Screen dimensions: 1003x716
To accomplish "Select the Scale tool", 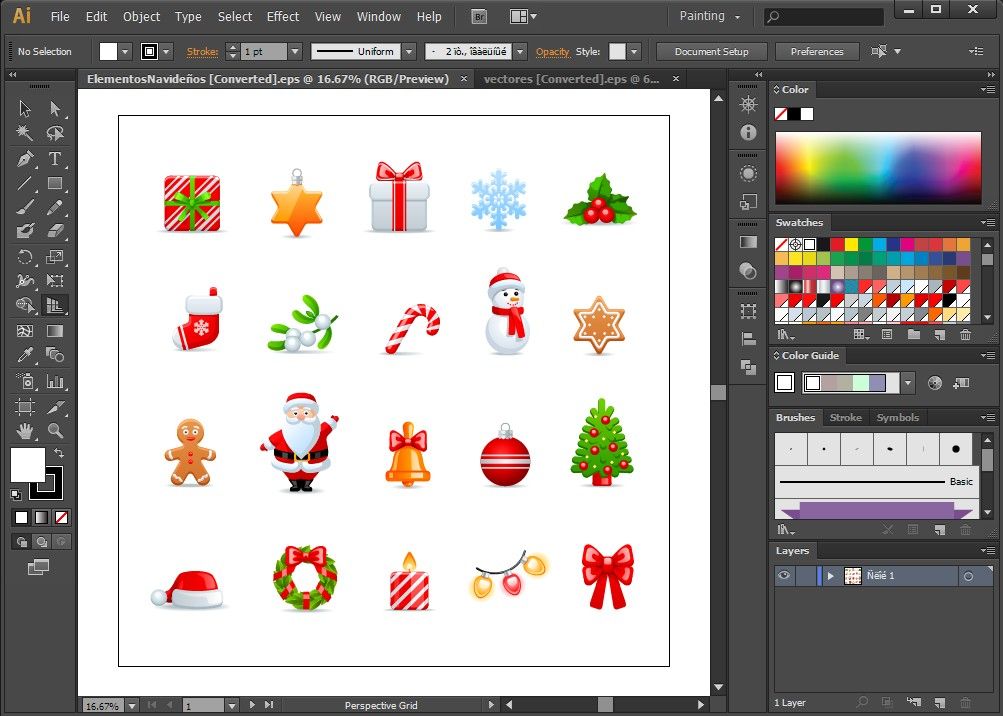I will click(55, 257).
